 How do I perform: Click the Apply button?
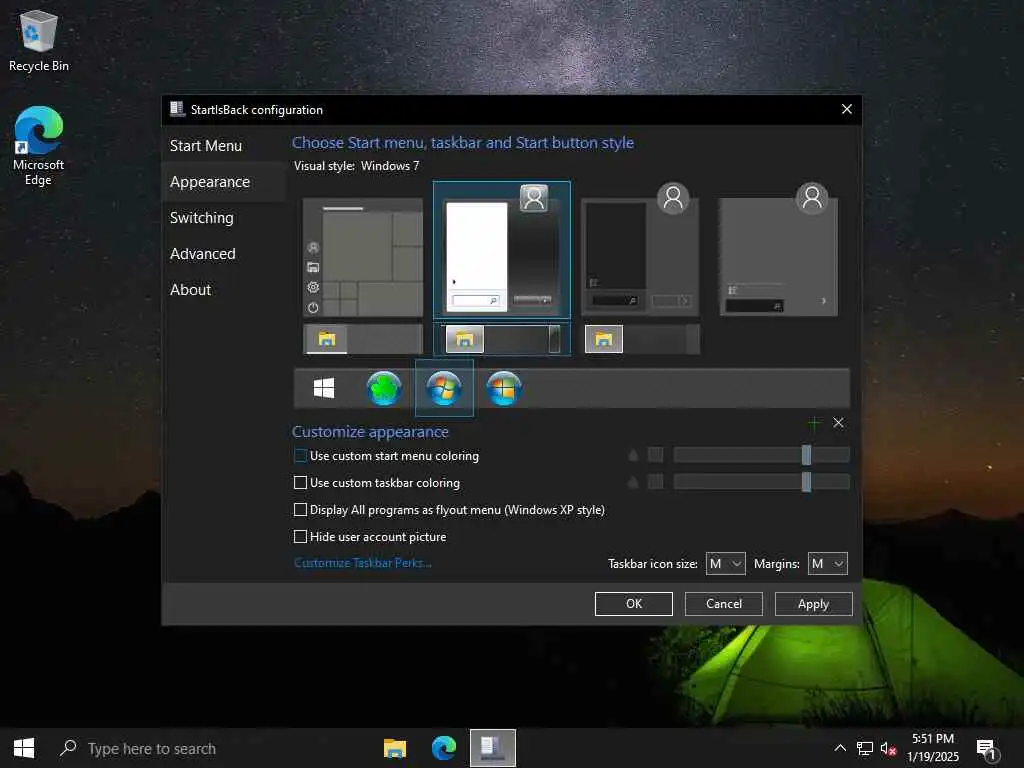pyautogui.click(x=814, y=603)
